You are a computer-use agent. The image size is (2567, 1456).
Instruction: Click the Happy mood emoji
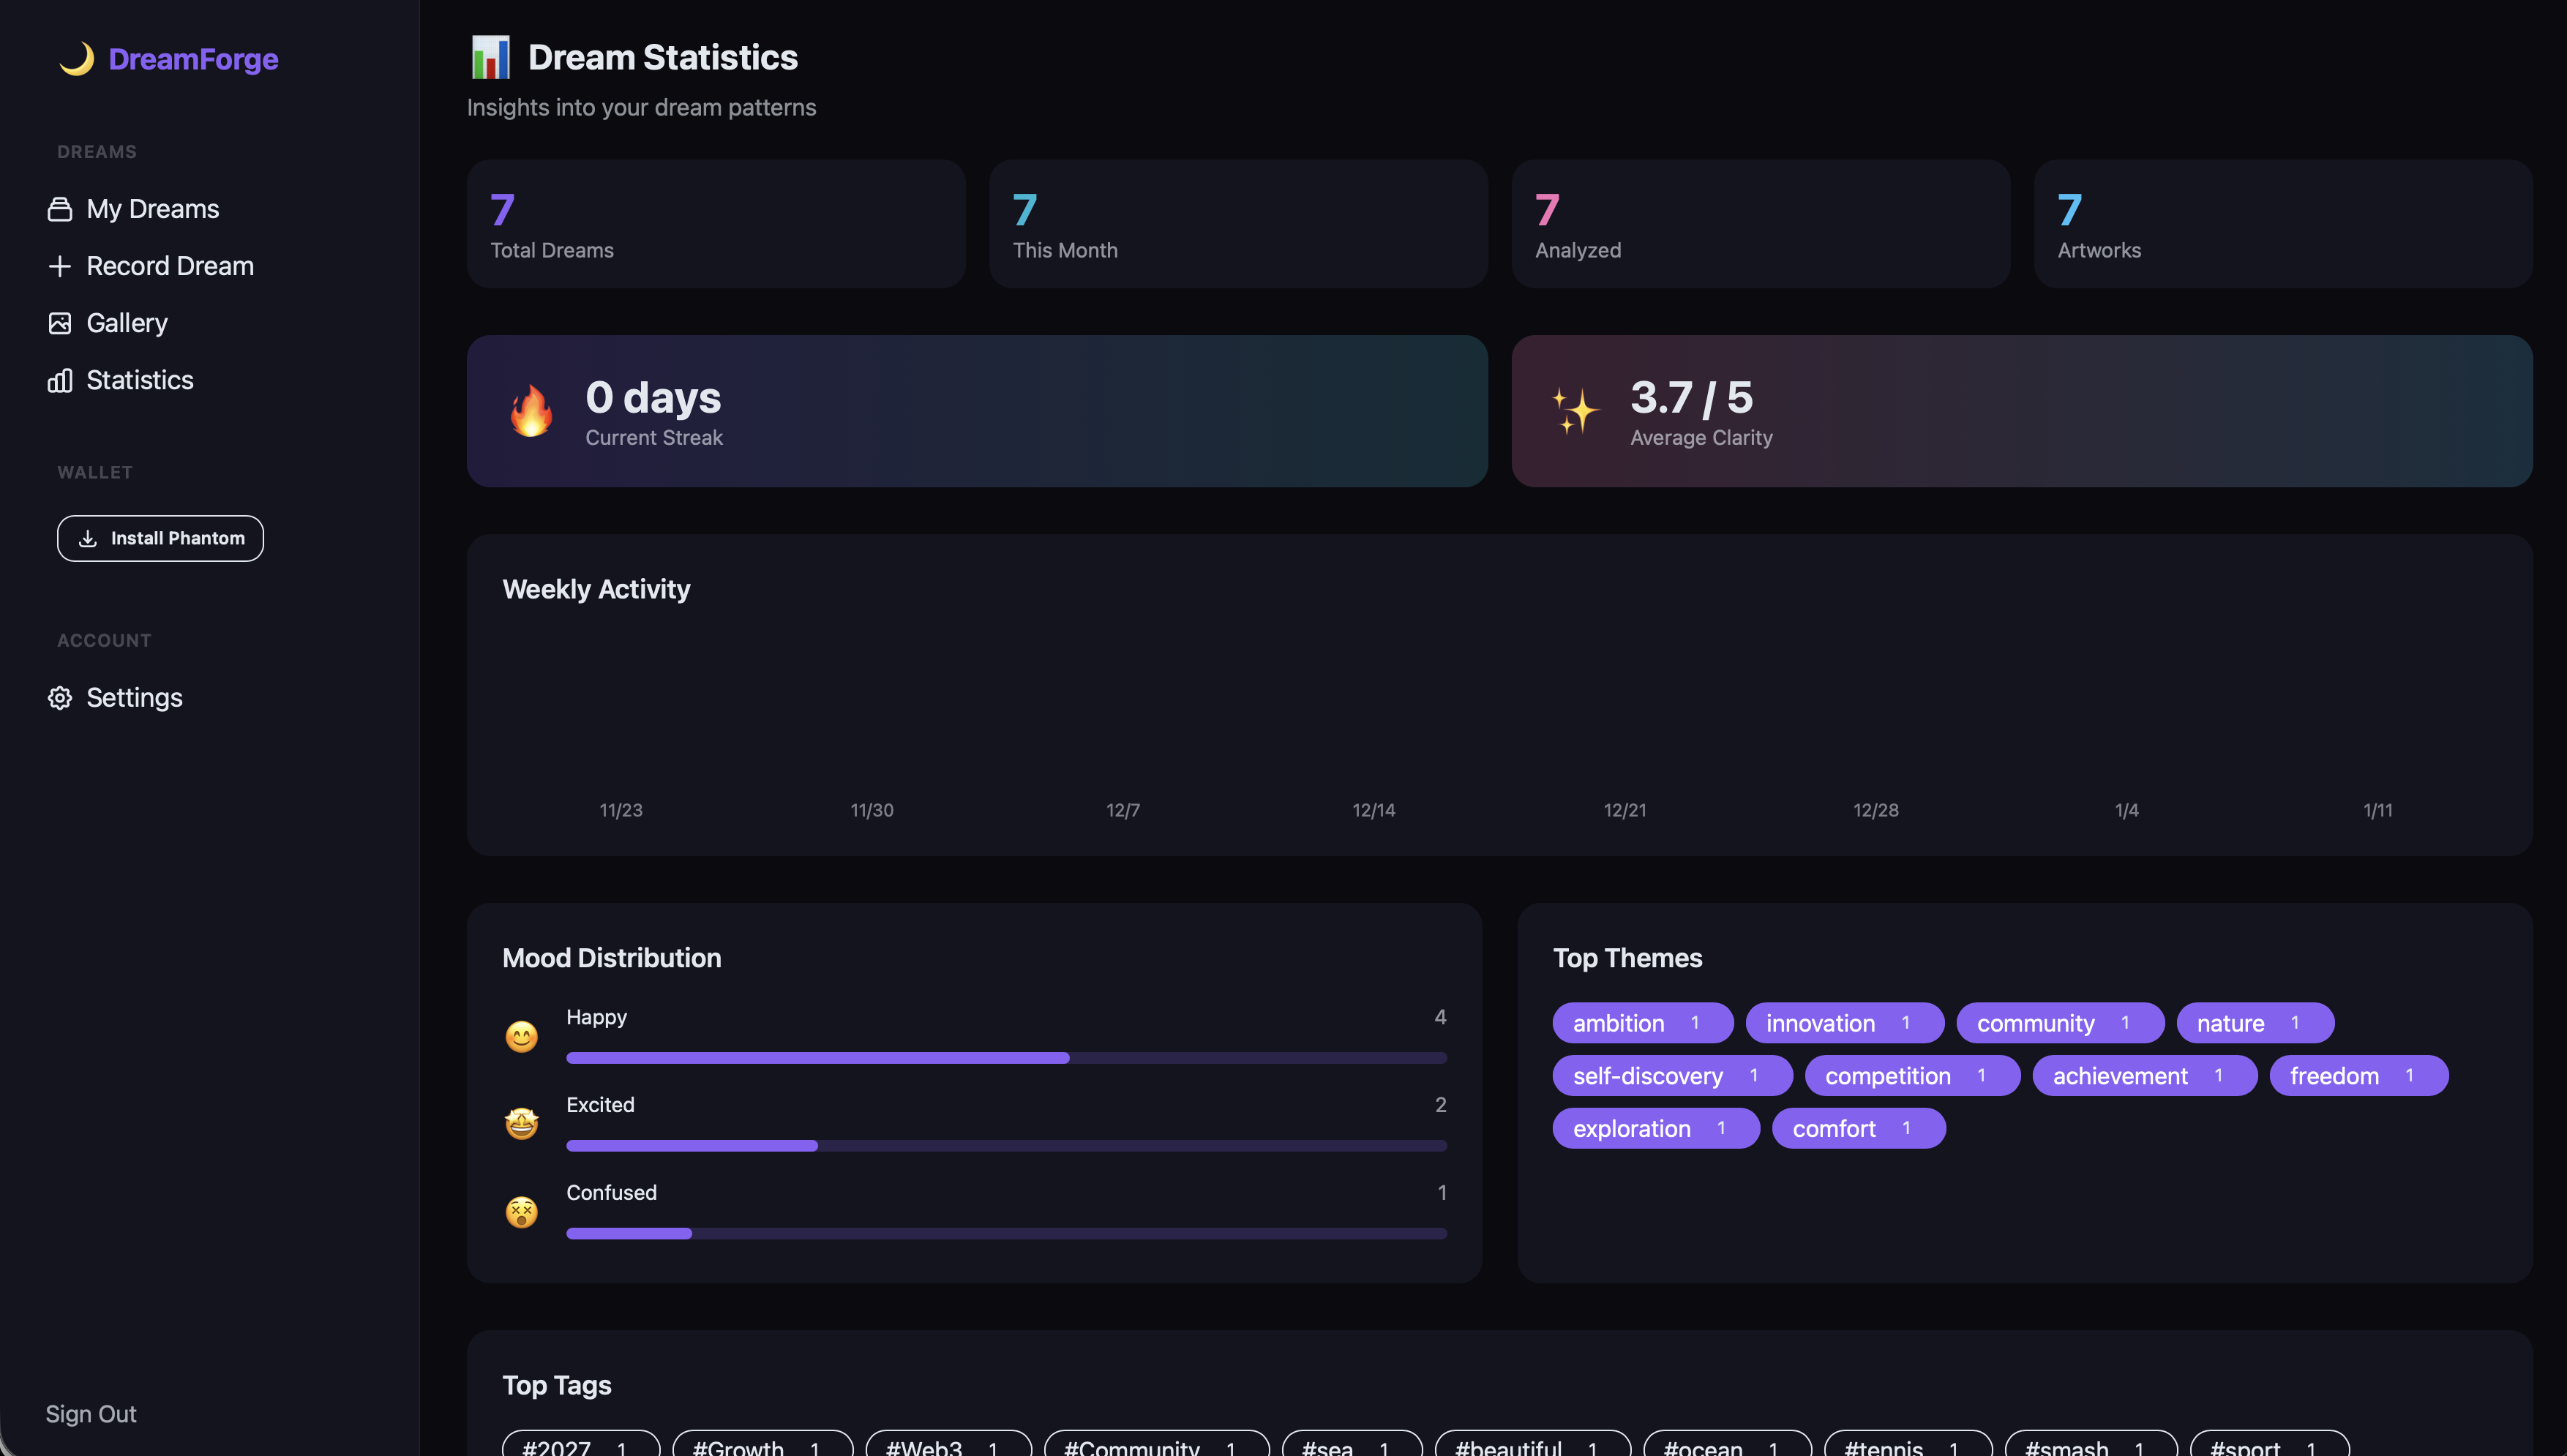pyautogui.click(x=521, y=1036)
